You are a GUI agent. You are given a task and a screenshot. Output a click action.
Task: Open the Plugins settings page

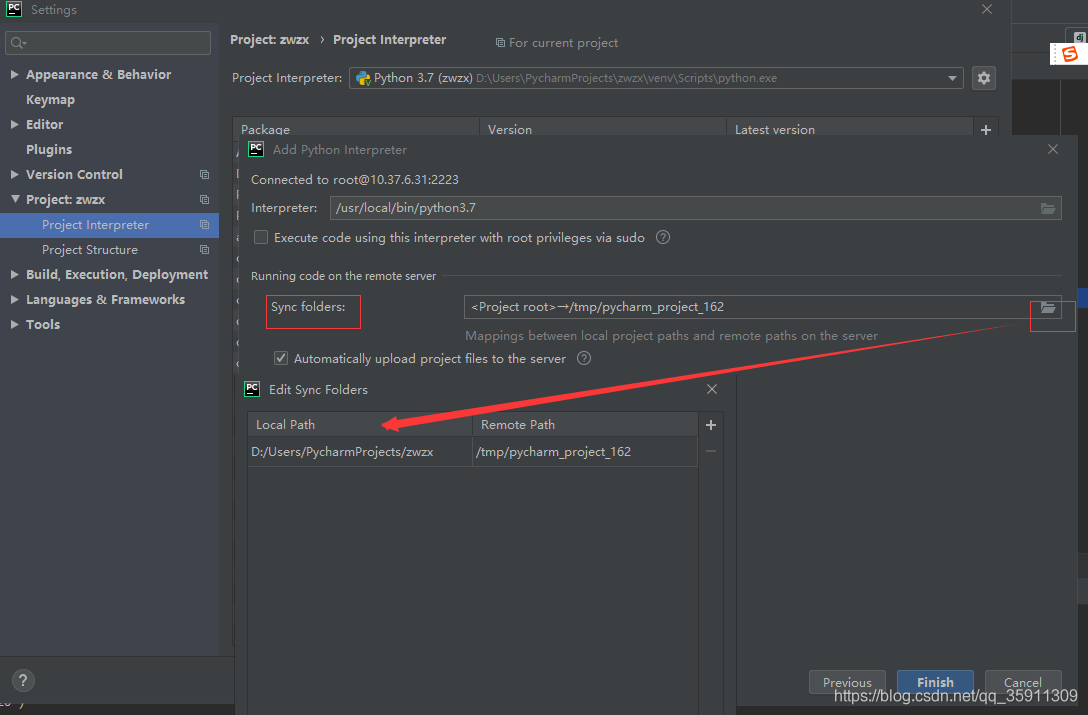coord(49,149)
